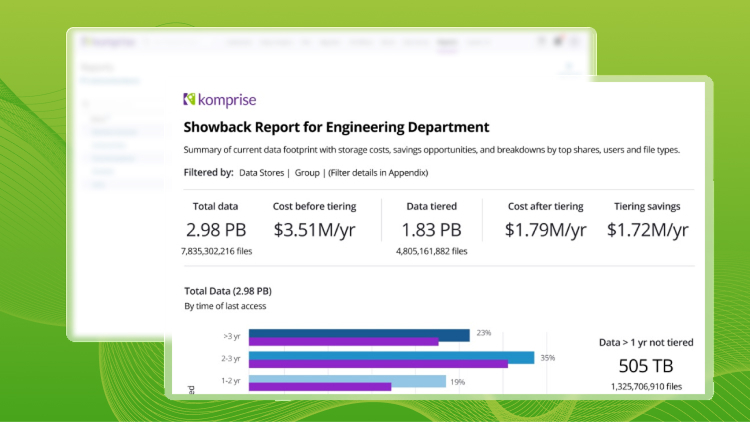750x422 pixels.
Task: Click the Komprise logo in the report
Action: (219, 99)
